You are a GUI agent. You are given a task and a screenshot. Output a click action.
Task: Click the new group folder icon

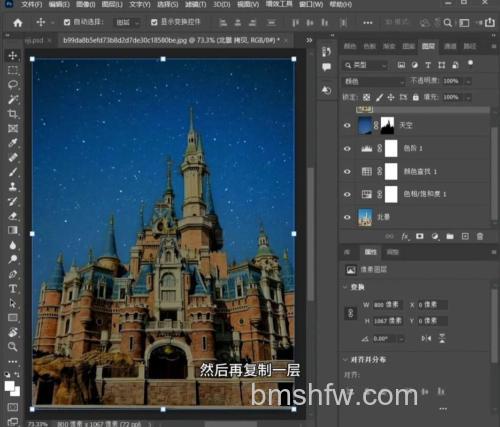coord(450,236)
